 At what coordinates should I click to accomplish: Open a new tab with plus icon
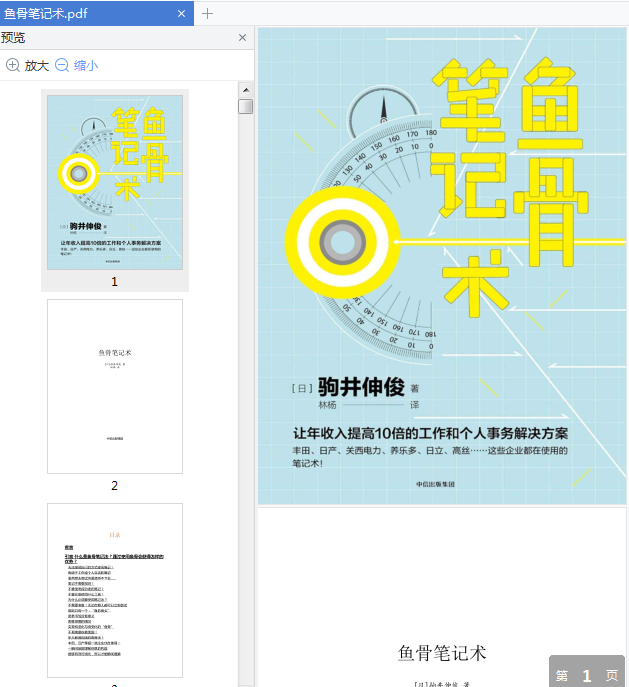207,14
